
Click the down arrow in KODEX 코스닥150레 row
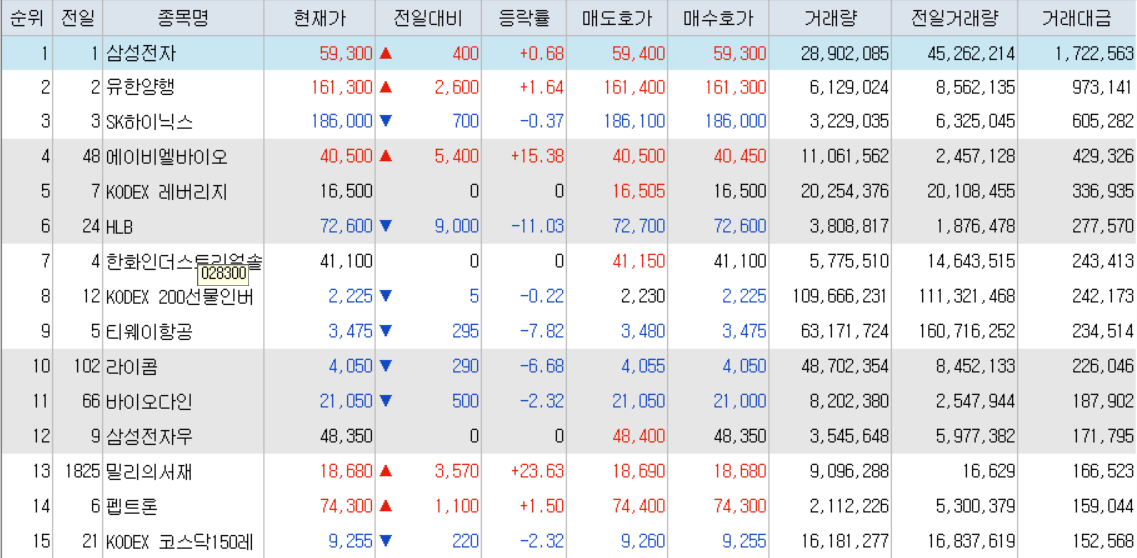(x=386, y=541)
